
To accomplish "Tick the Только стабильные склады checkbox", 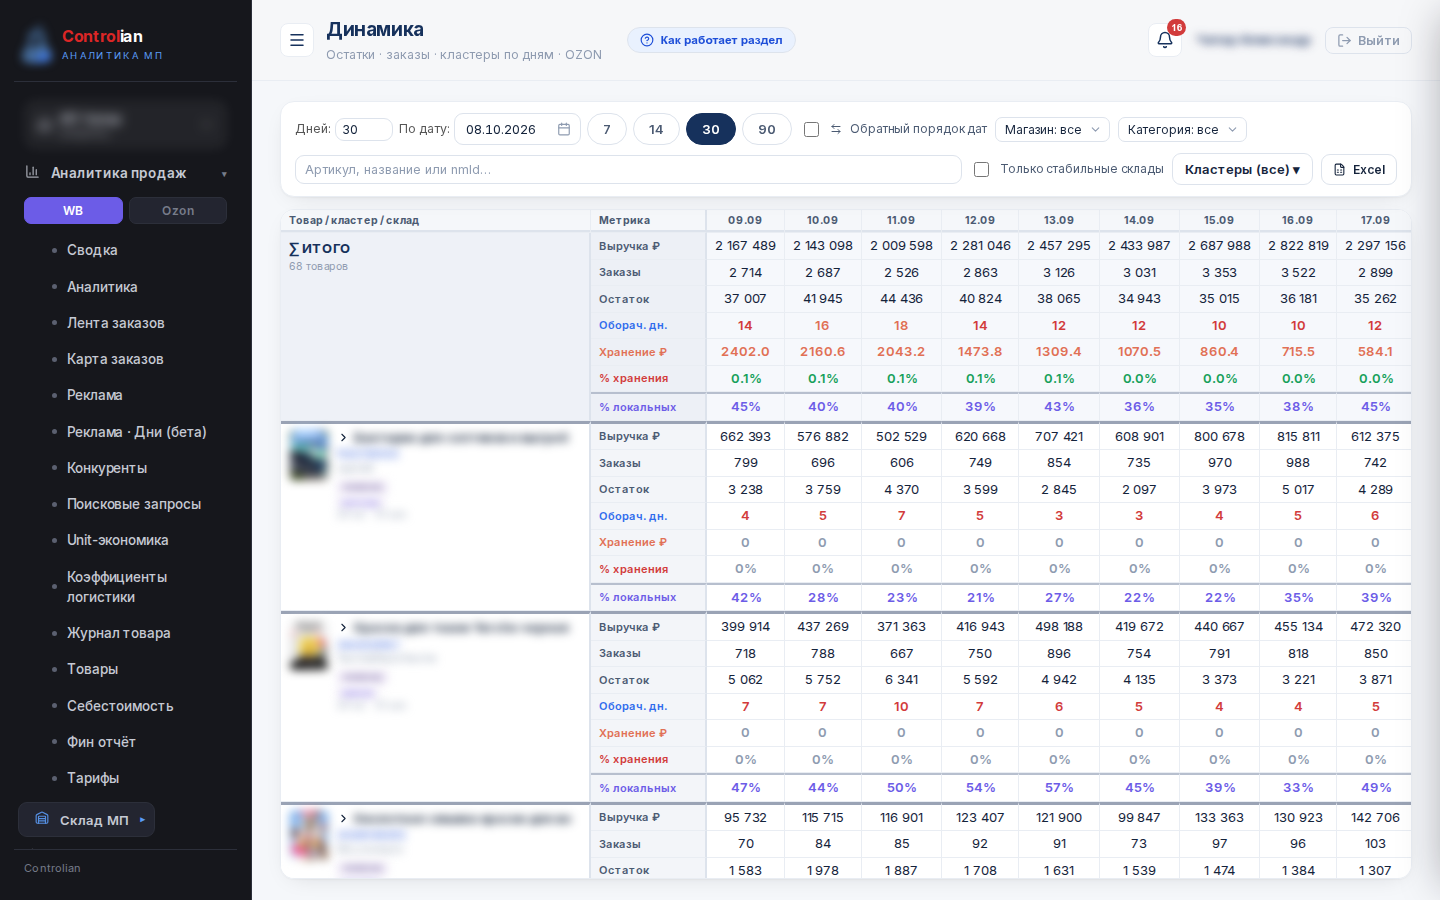I will pos(981,169).
